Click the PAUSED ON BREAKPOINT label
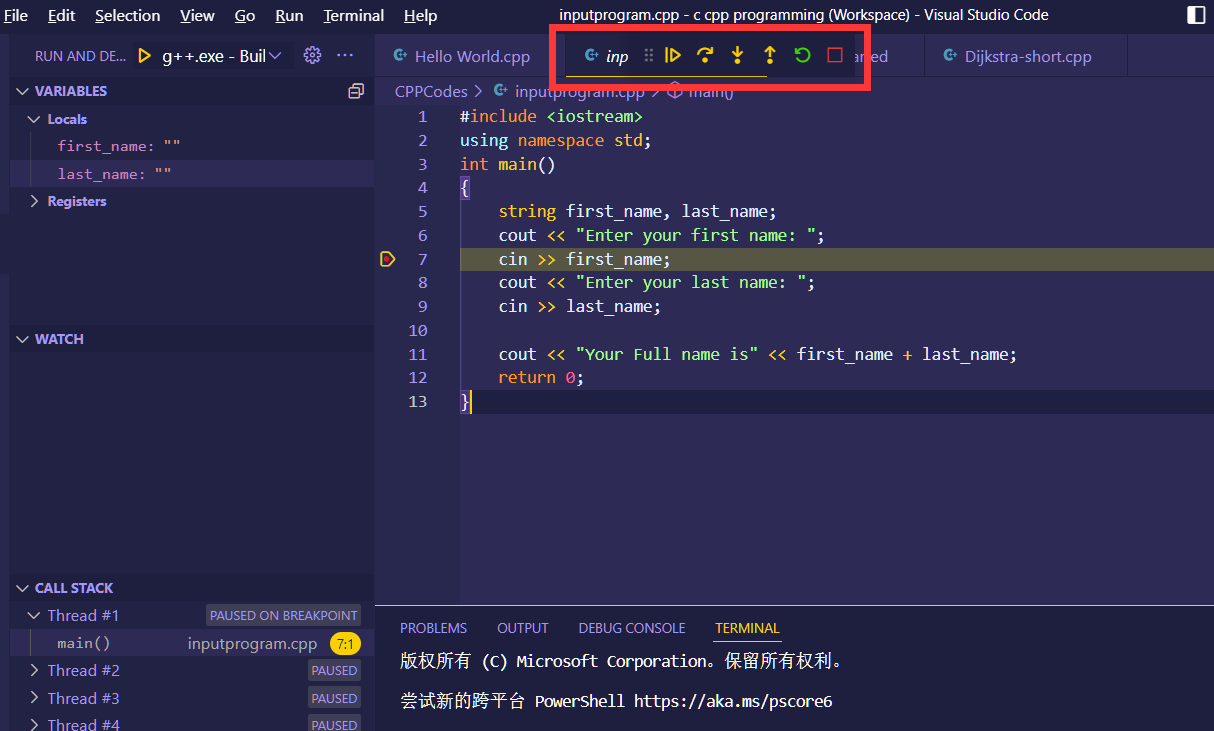This screenshot has height=731, width=1214. pyautogui.click(x=283, y=615)
